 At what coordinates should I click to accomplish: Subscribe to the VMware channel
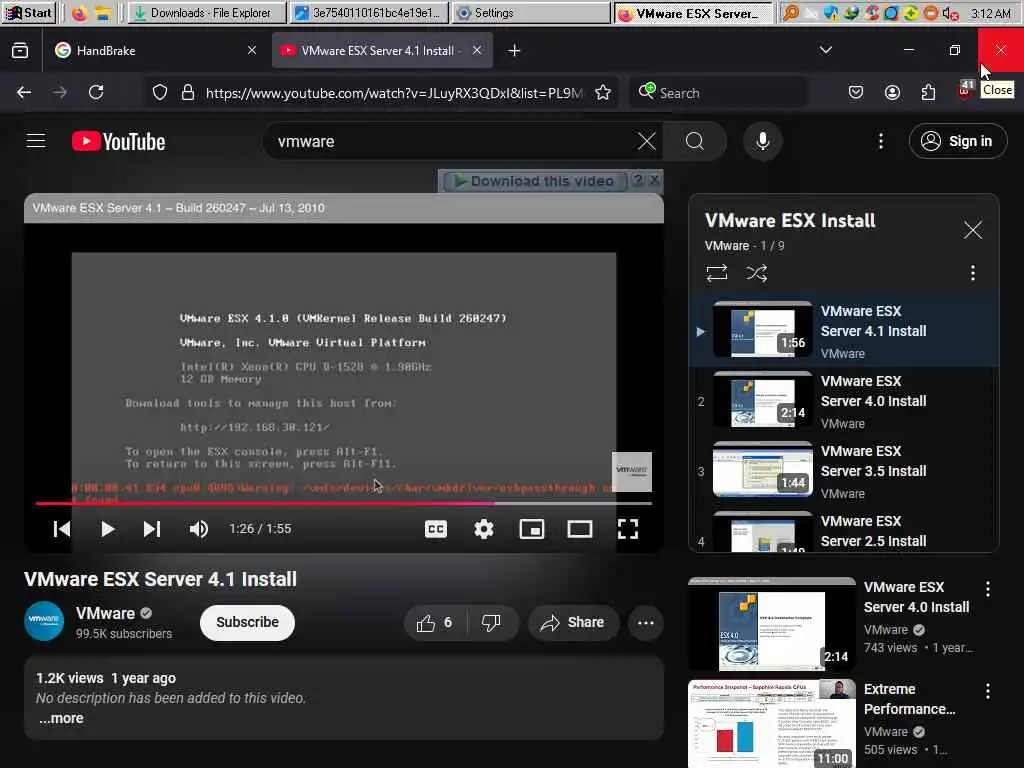(x=248, y=622)
